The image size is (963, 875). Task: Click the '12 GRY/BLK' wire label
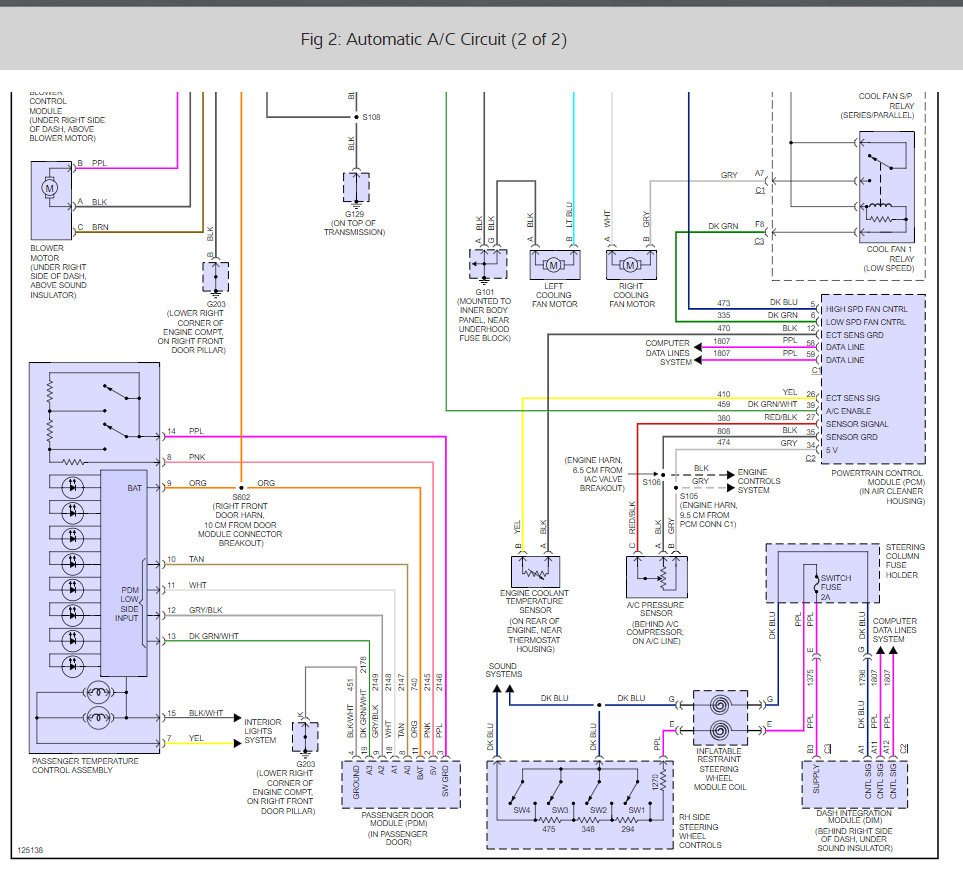pos(195,610)
